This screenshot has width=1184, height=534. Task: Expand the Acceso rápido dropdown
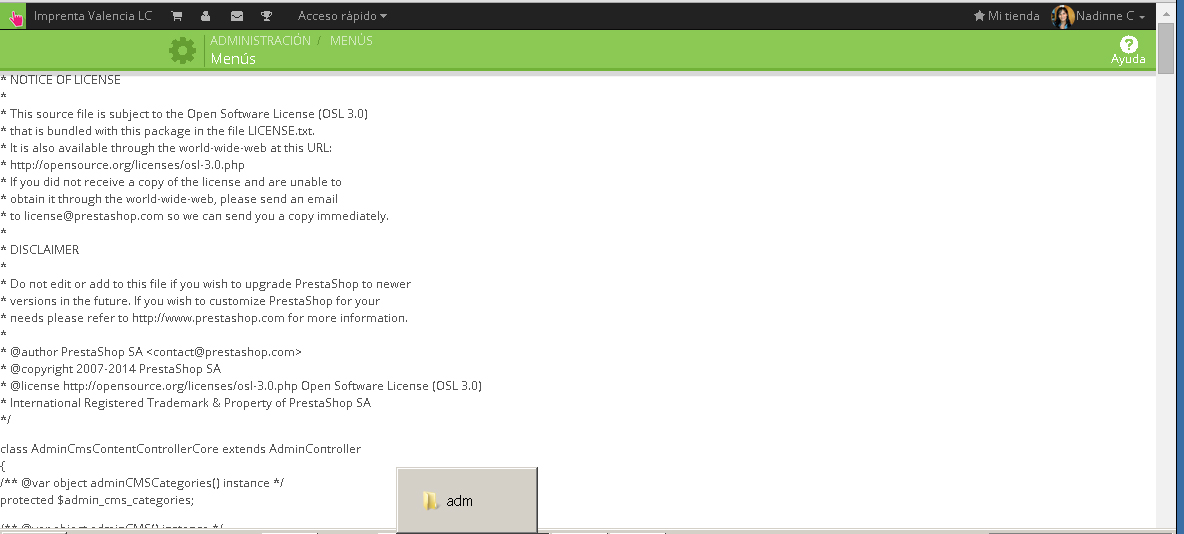[342, 16]
